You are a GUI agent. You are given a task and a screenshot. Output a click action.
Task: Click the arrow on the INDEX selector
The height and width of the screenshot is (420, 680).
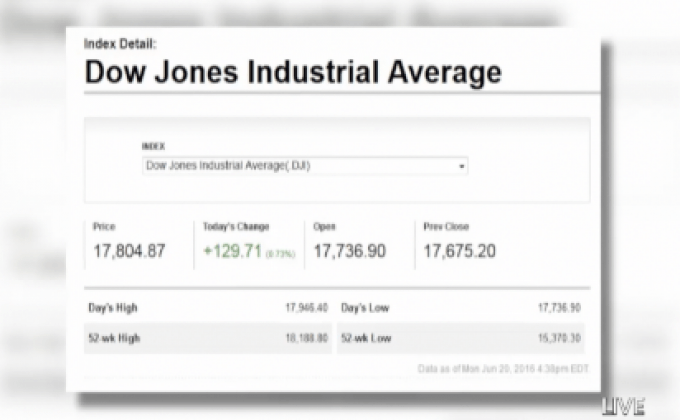pyautogui.click(x=462, y=167)
